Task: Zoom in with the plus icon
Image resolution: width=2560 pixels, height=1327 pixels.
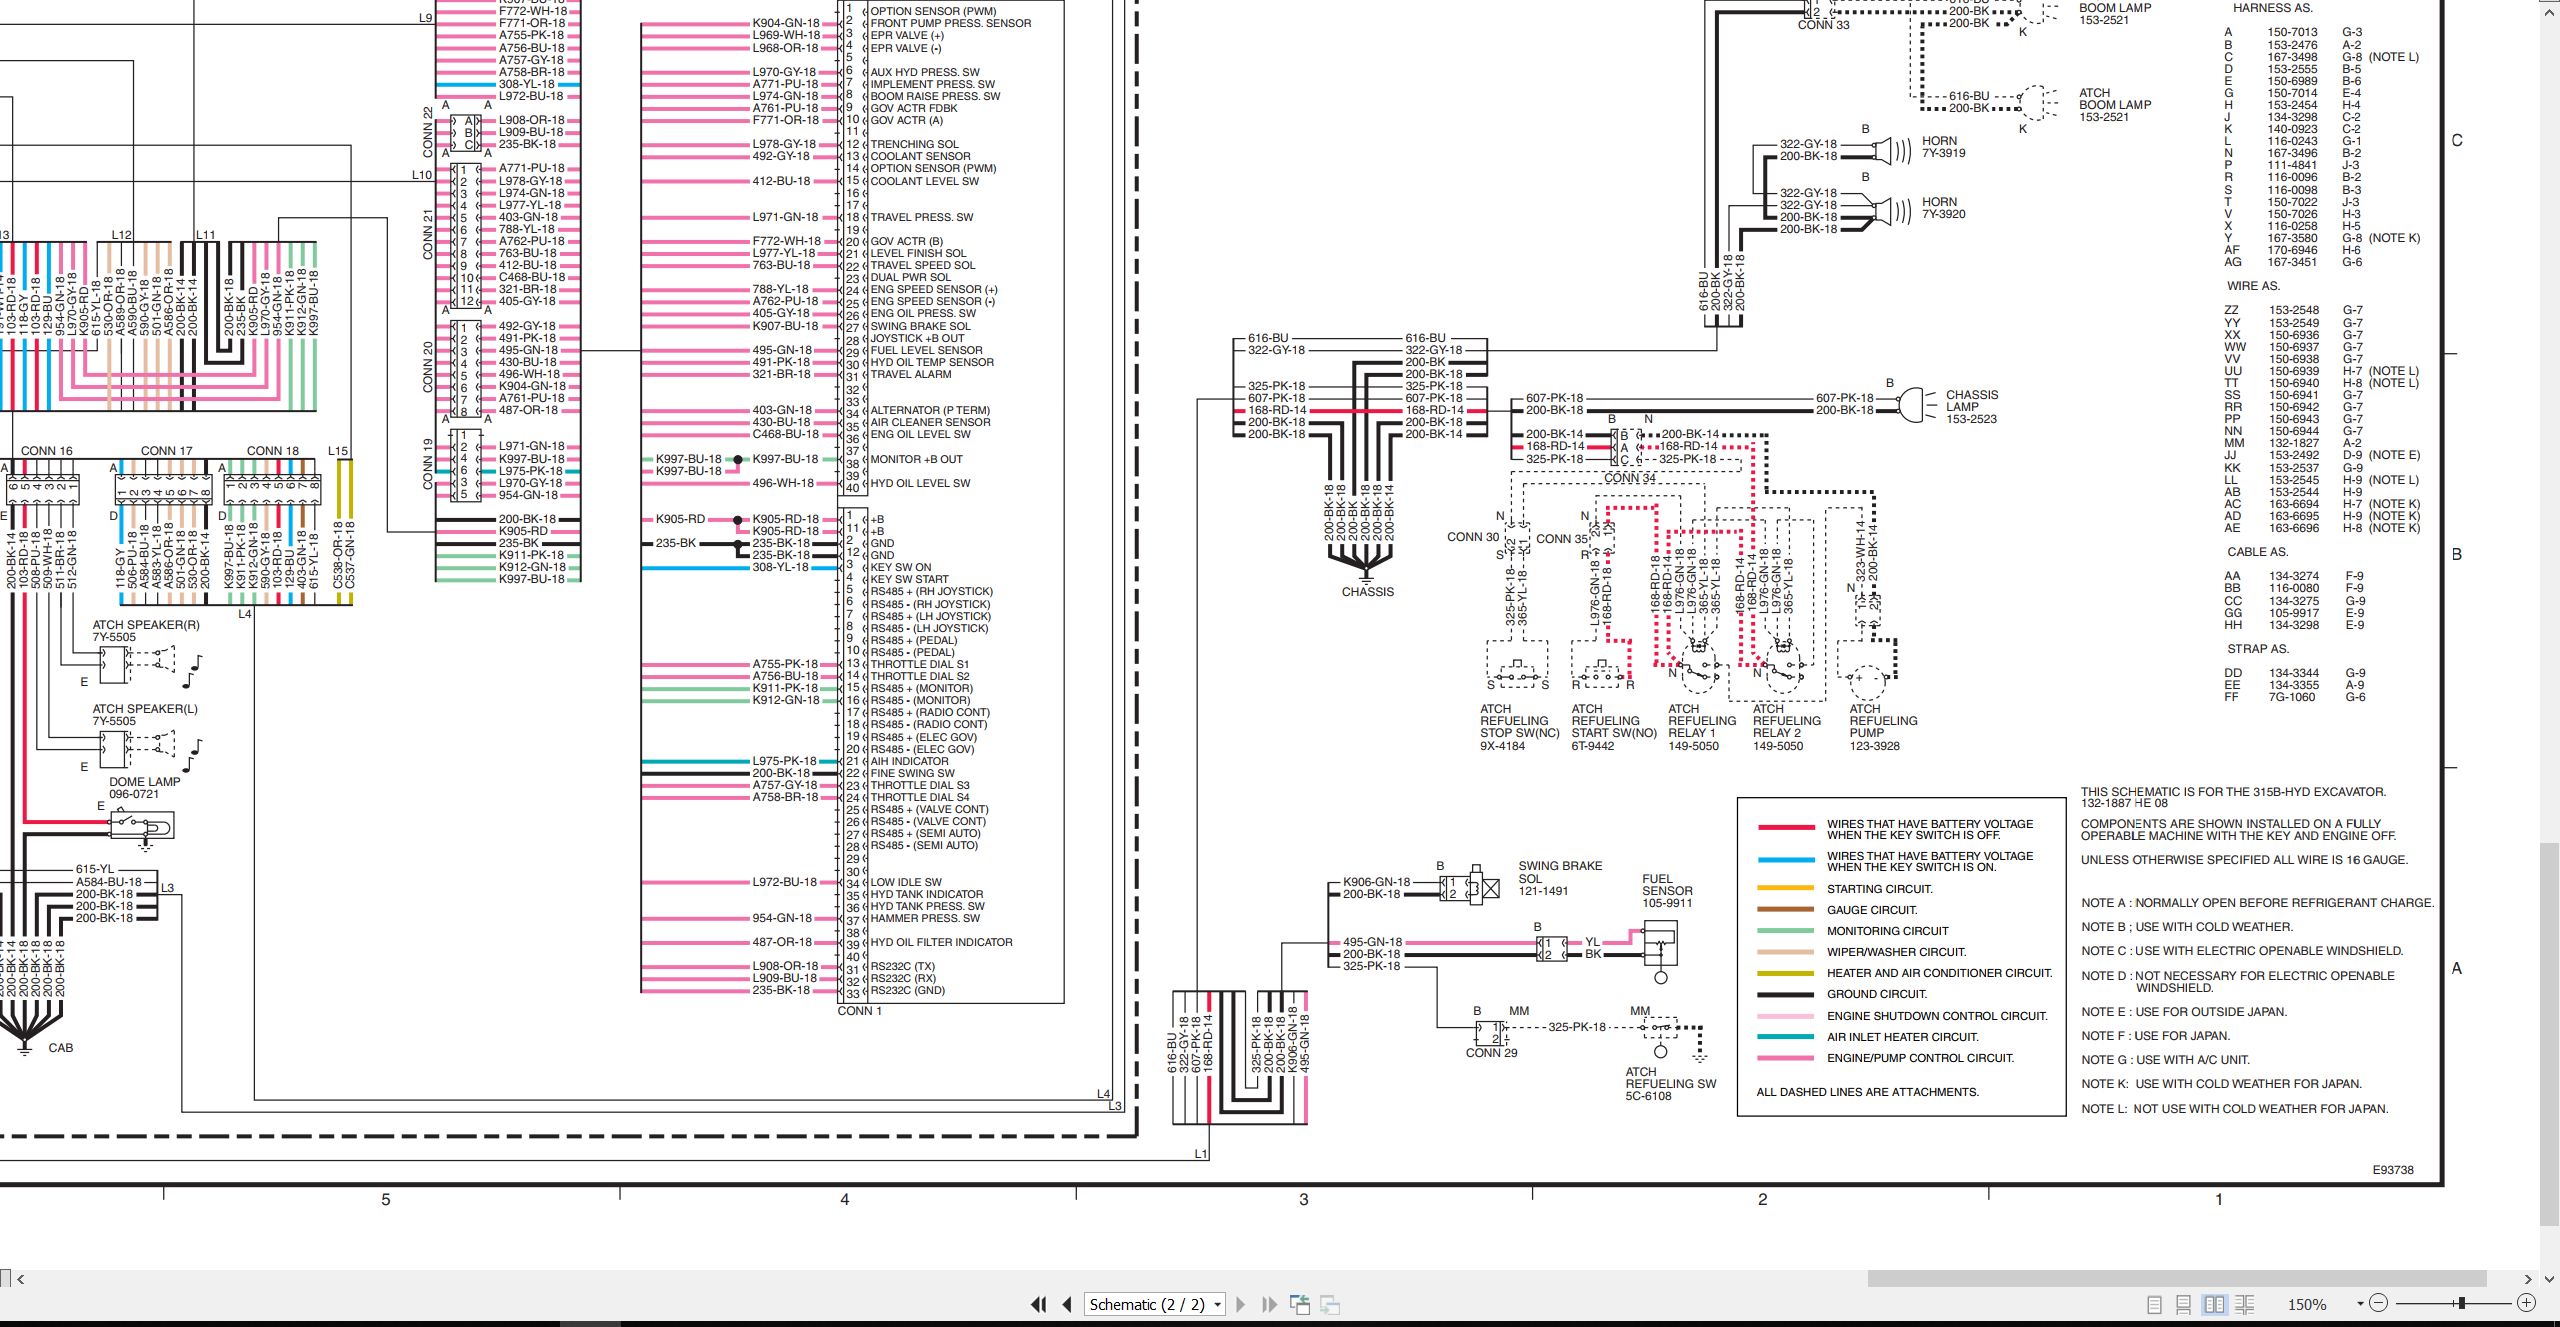Action: click(2526, 1302)
